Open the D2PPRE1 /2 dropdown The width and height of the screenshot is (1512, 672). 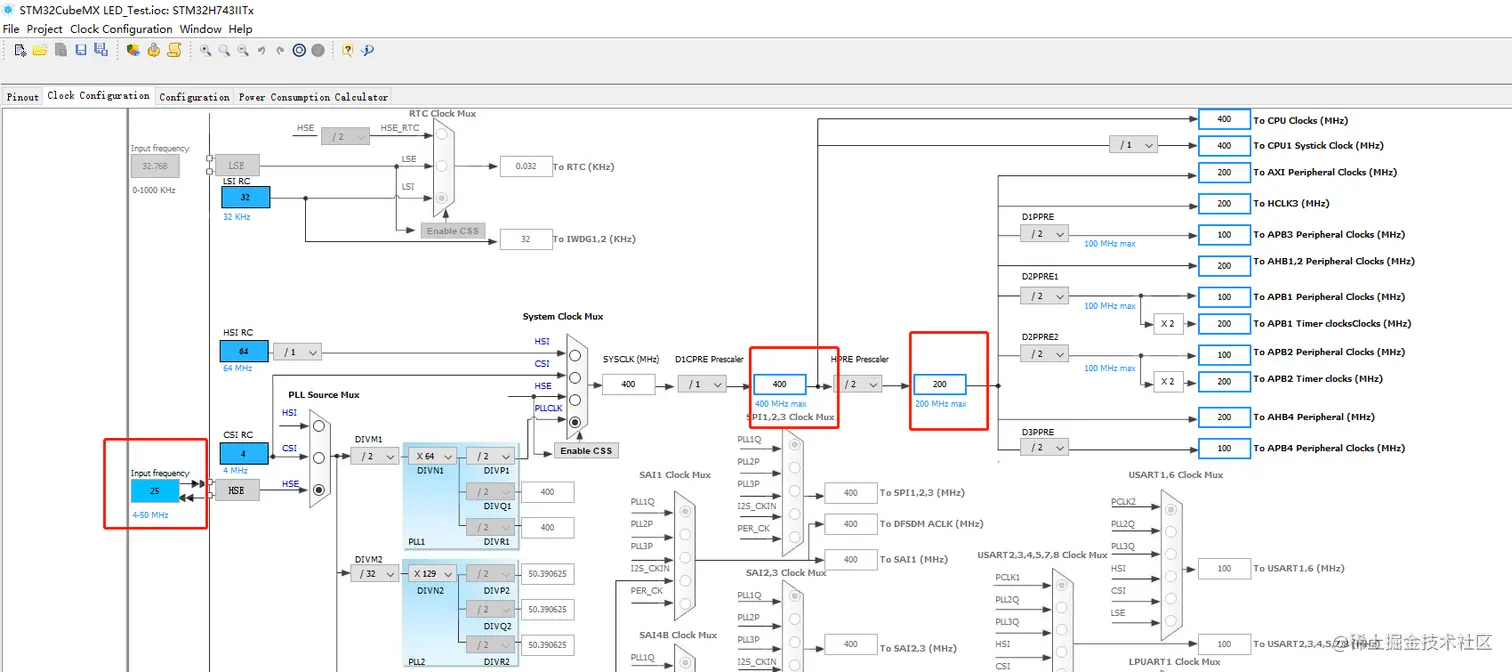1044,296
